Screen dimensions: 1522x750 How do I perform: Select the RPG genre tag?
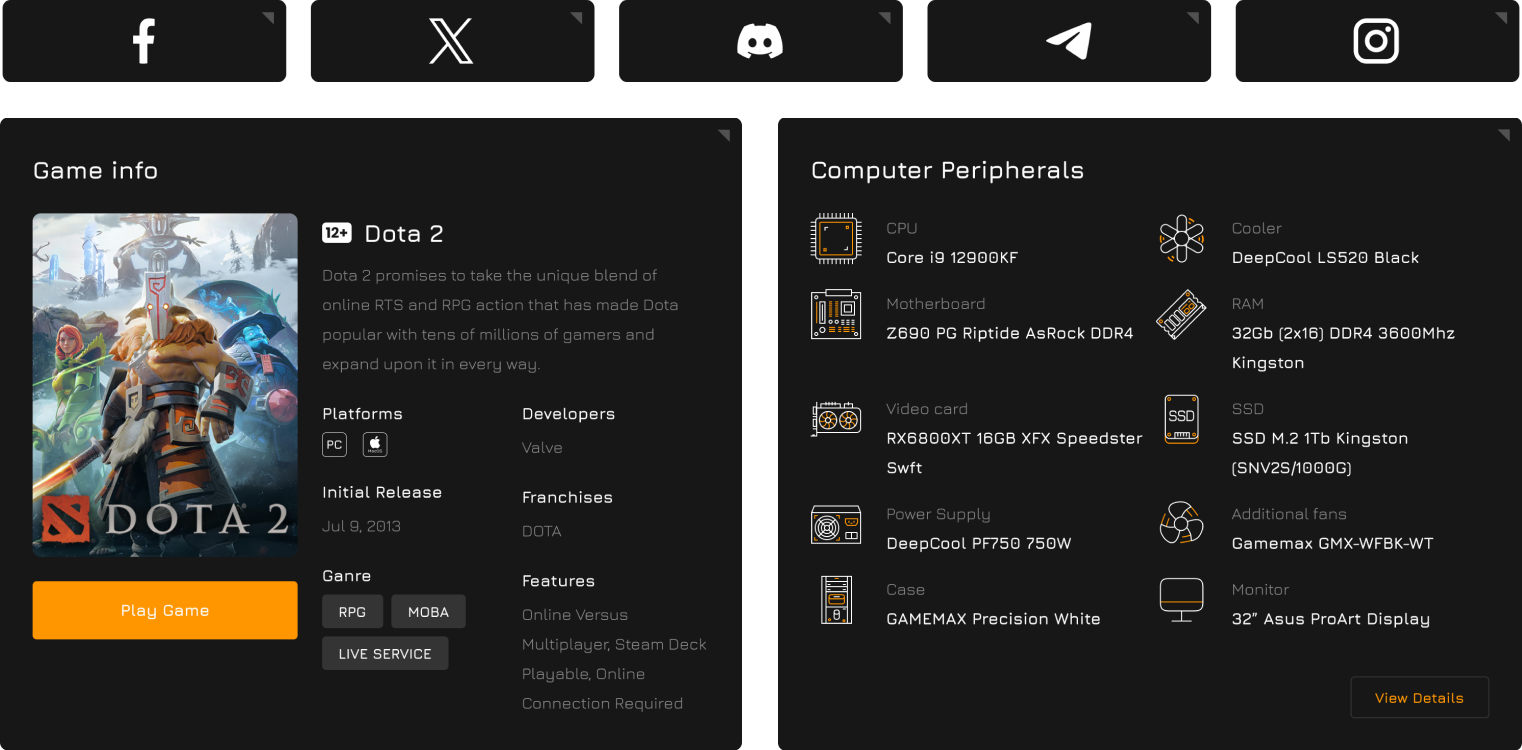[352, 612]
